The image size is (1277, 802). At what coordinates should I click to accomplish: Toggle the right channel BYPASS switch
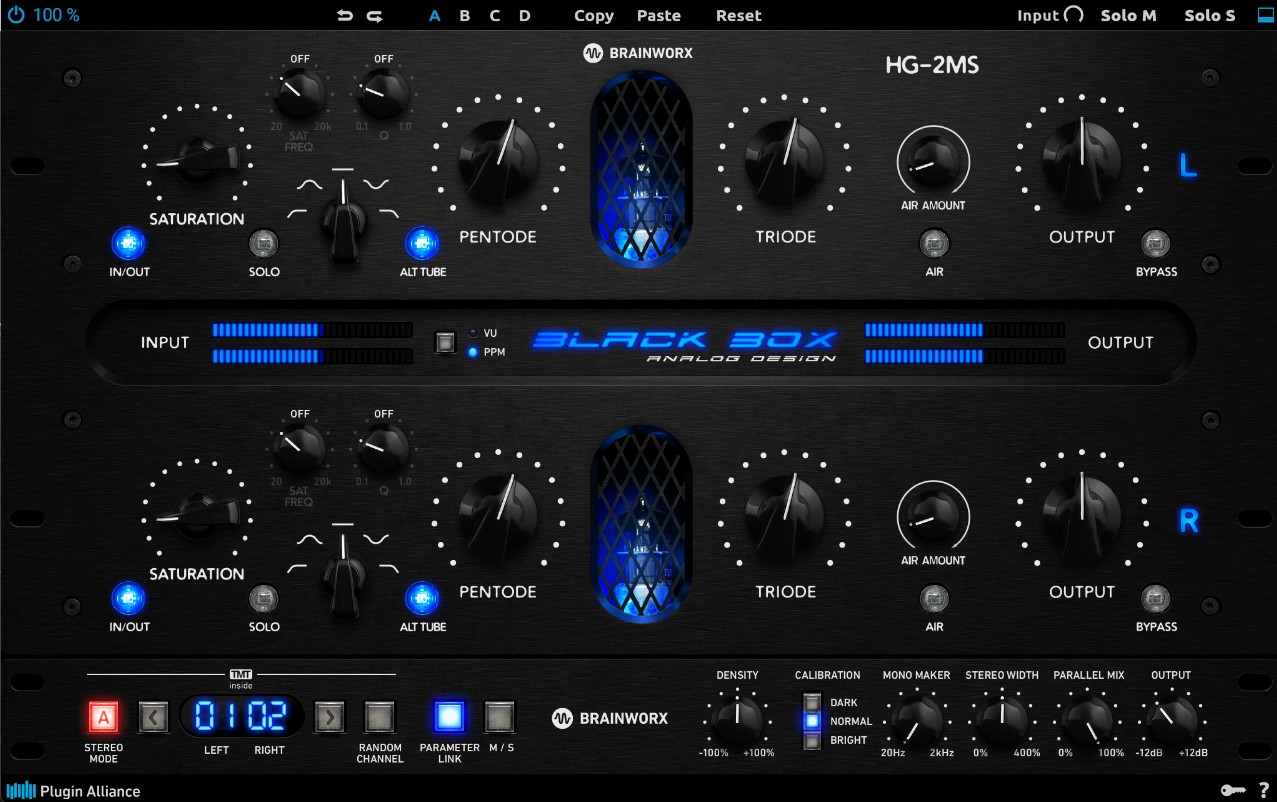[x=1155, y=598]
